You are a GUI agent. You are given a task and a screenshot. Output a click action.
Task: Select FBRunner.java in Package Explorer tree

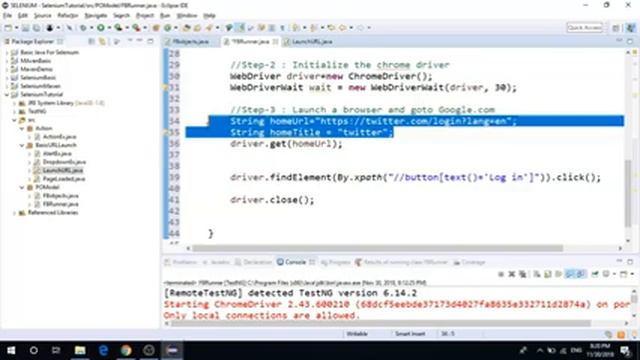(60, 204)
